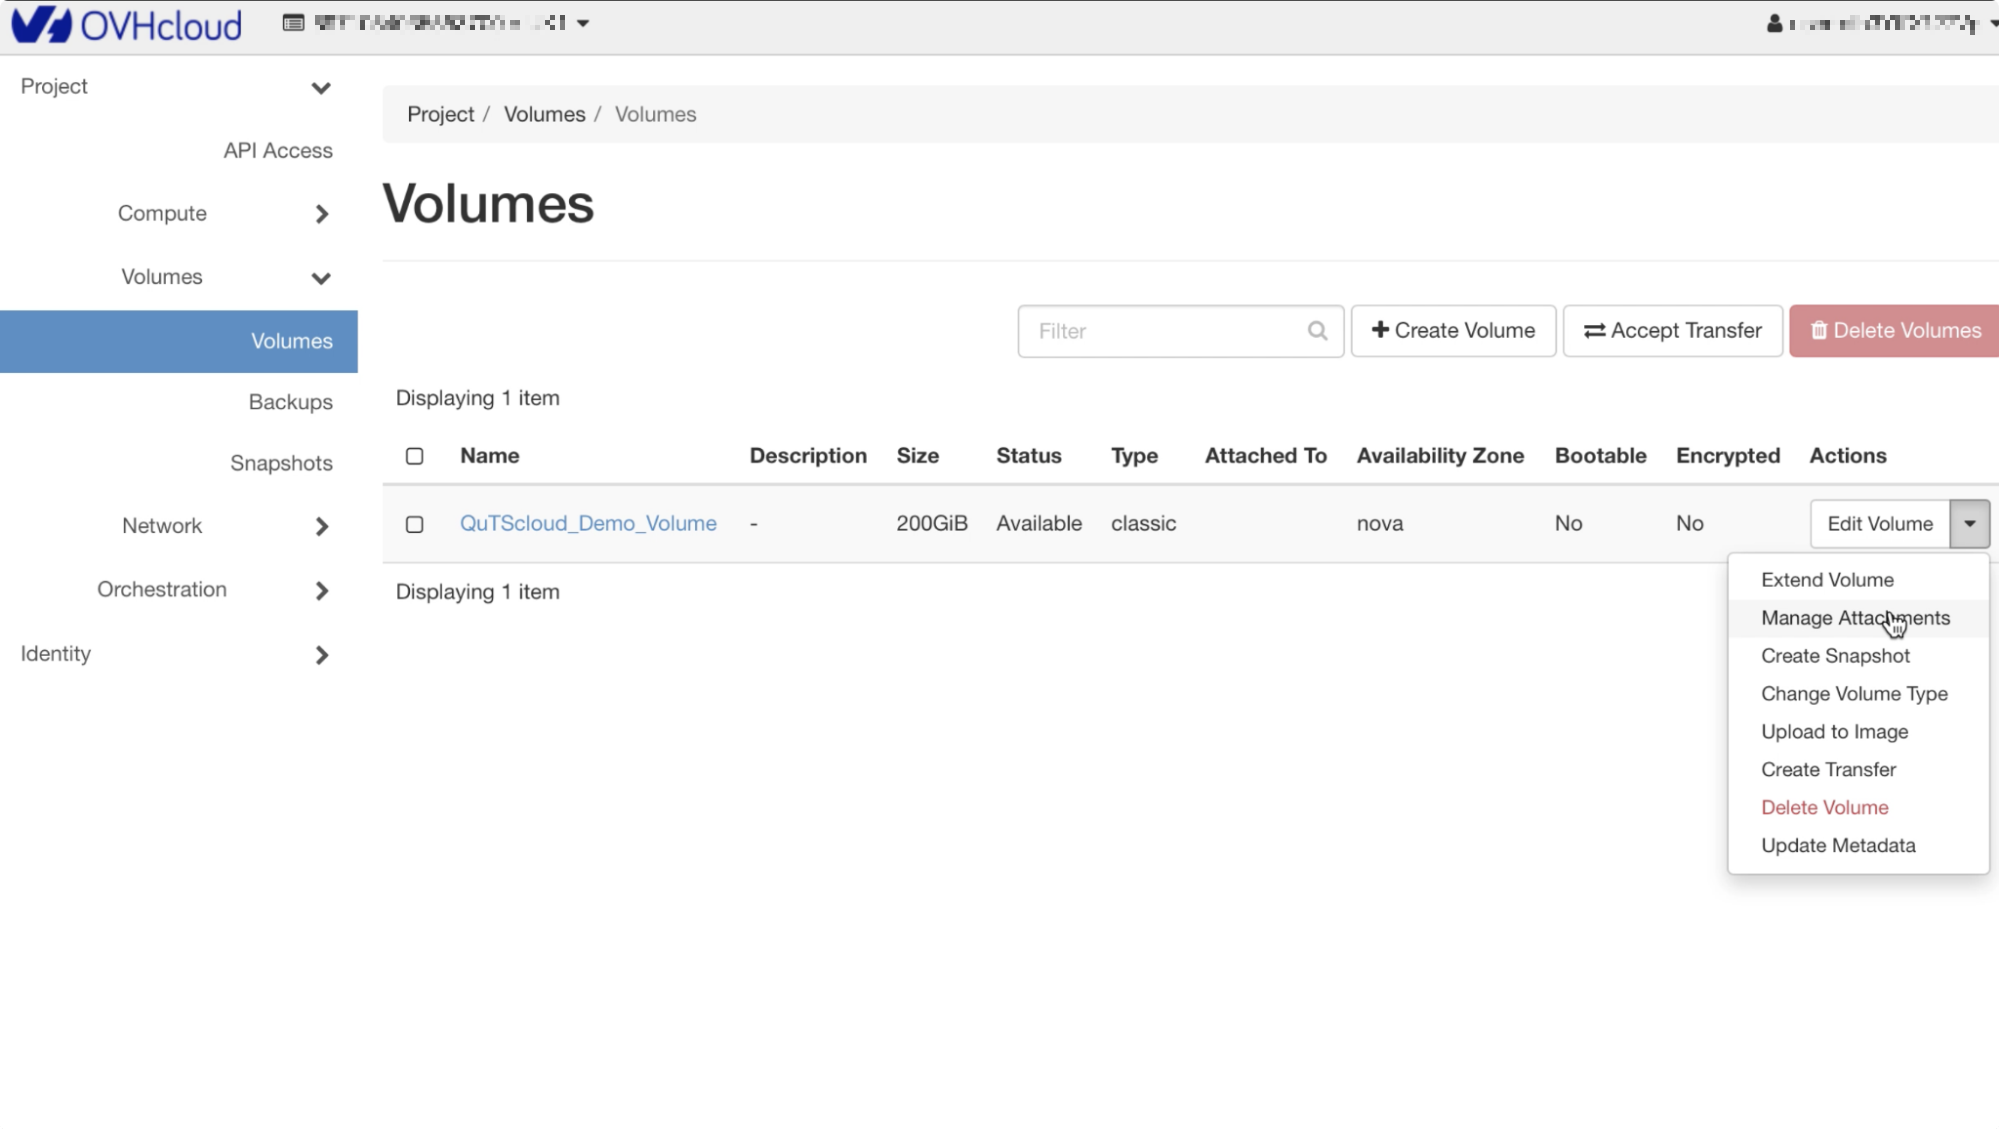Collapse the Volumes sidebar group

pos(320,278)
